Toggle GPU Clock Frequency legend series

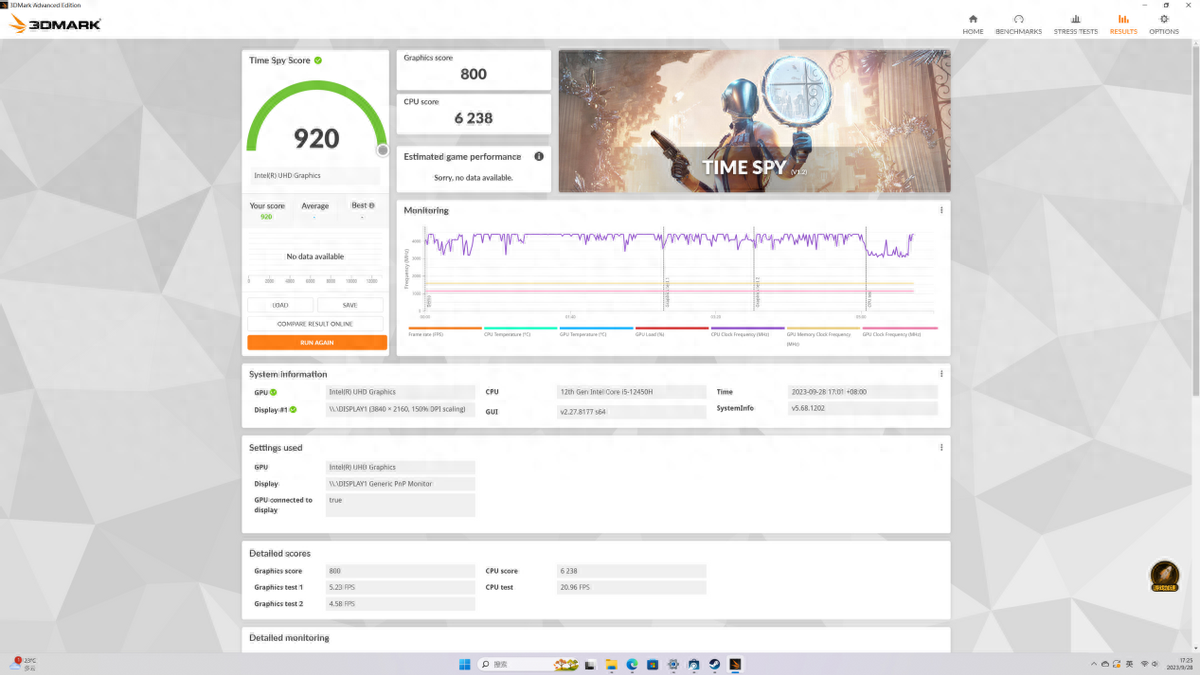click(x=900, y=331)
